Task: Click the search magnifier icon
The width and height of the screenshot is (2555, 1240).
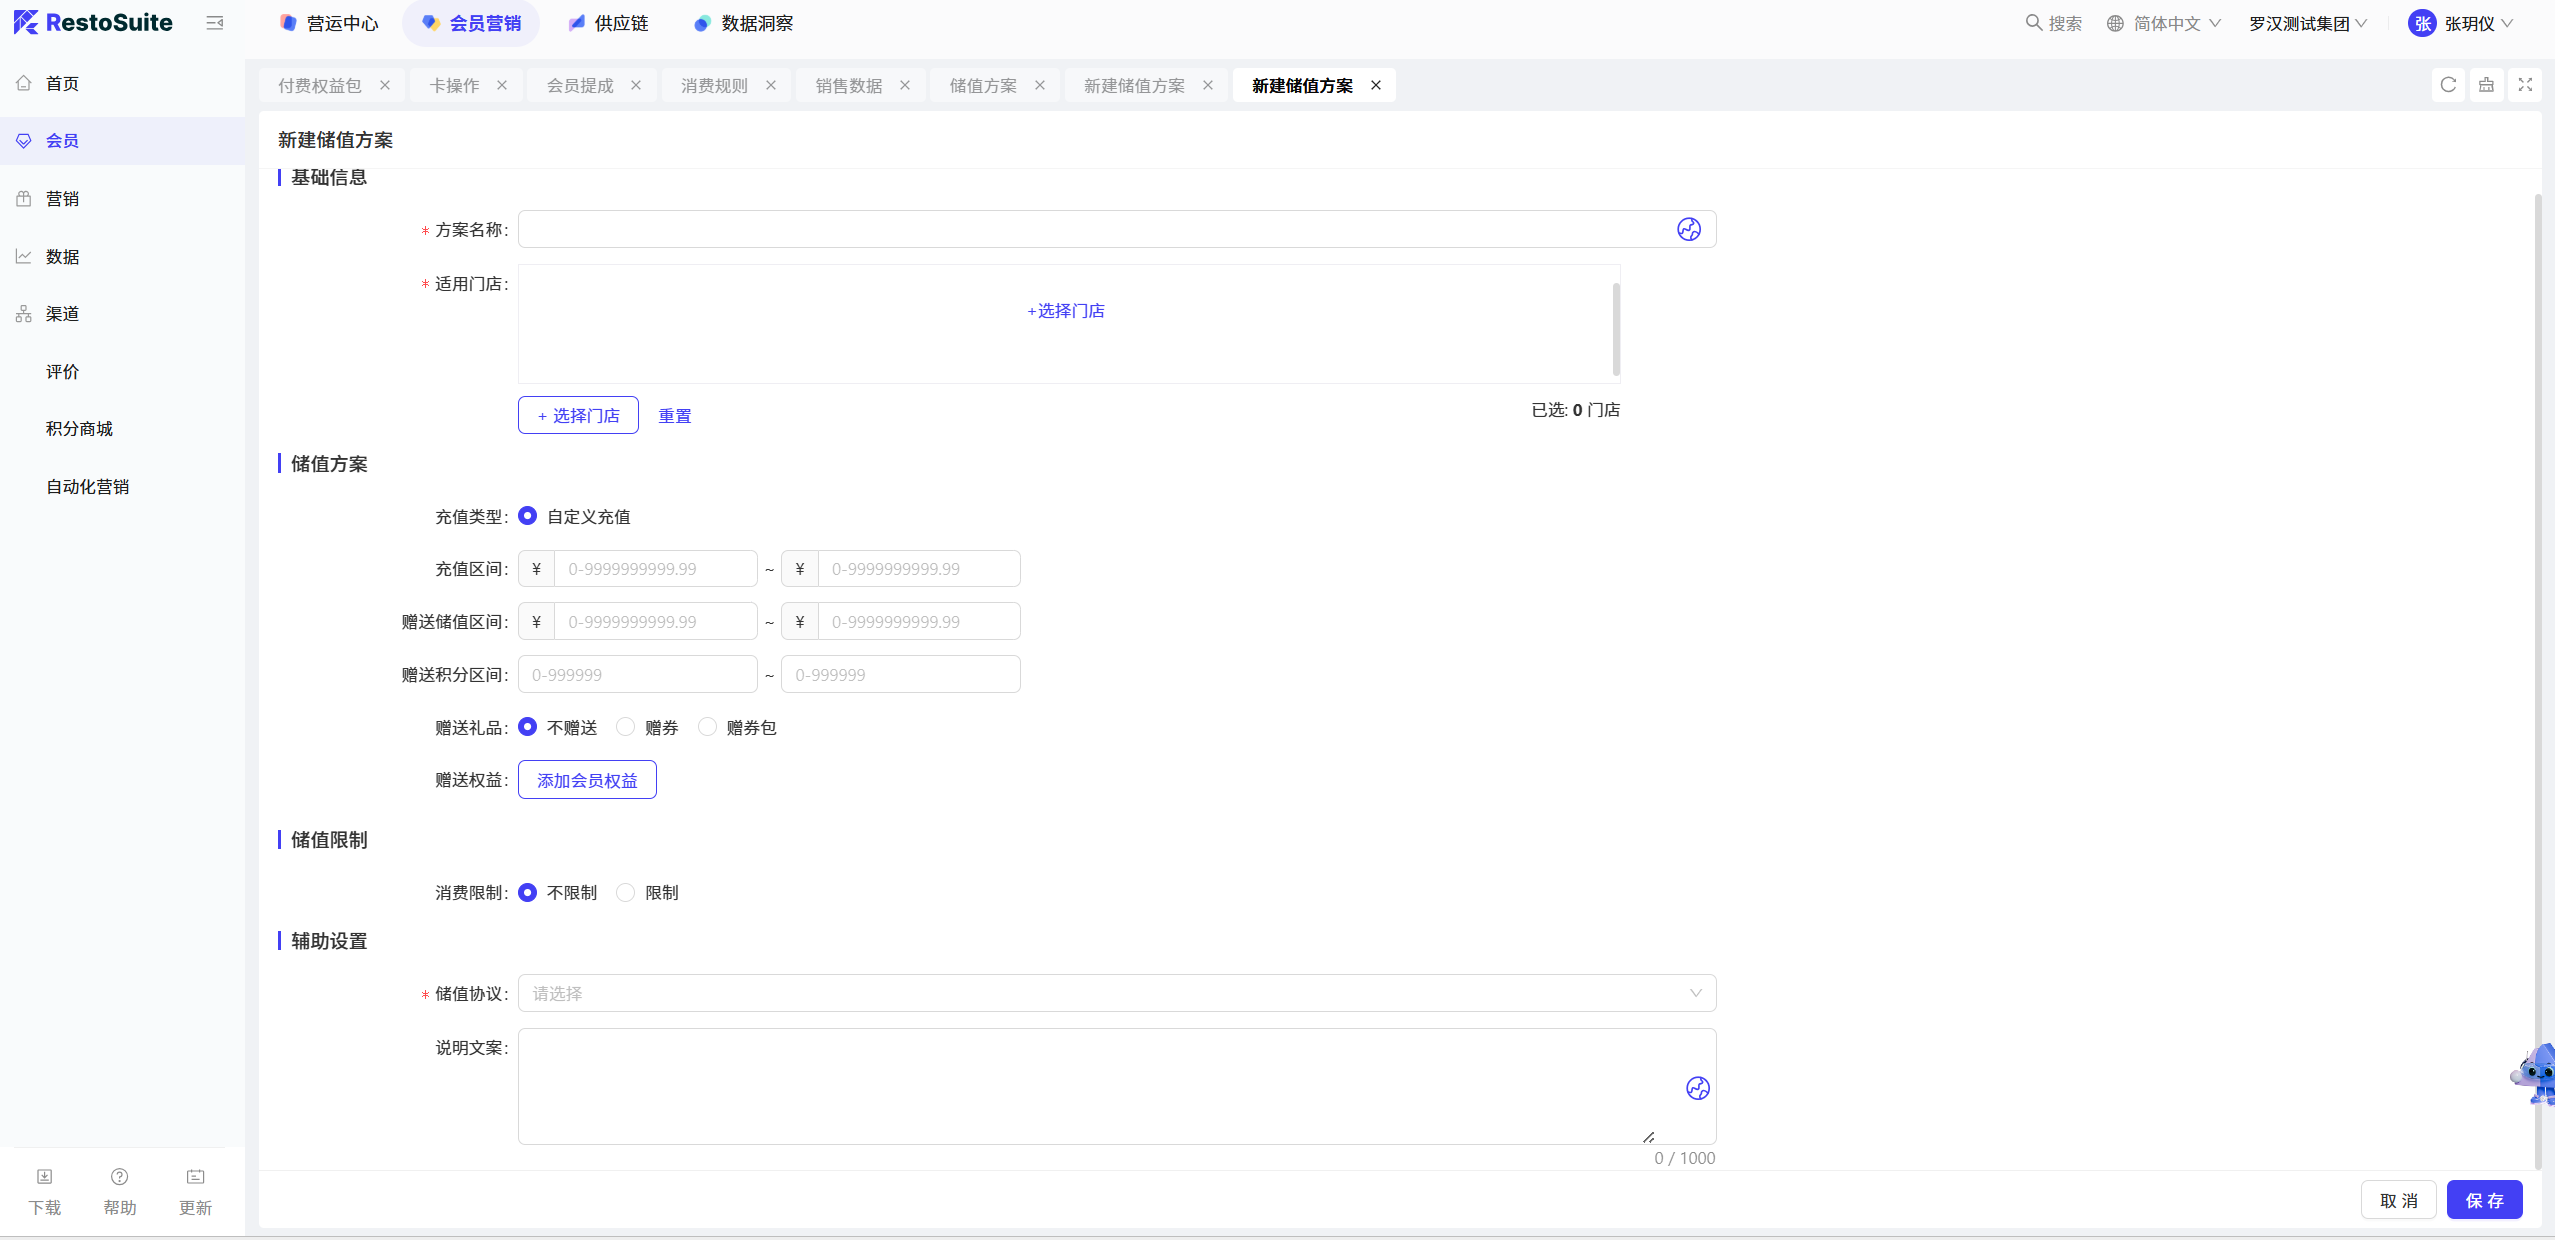Action: pyautogui.click(x=2033, y=22)
